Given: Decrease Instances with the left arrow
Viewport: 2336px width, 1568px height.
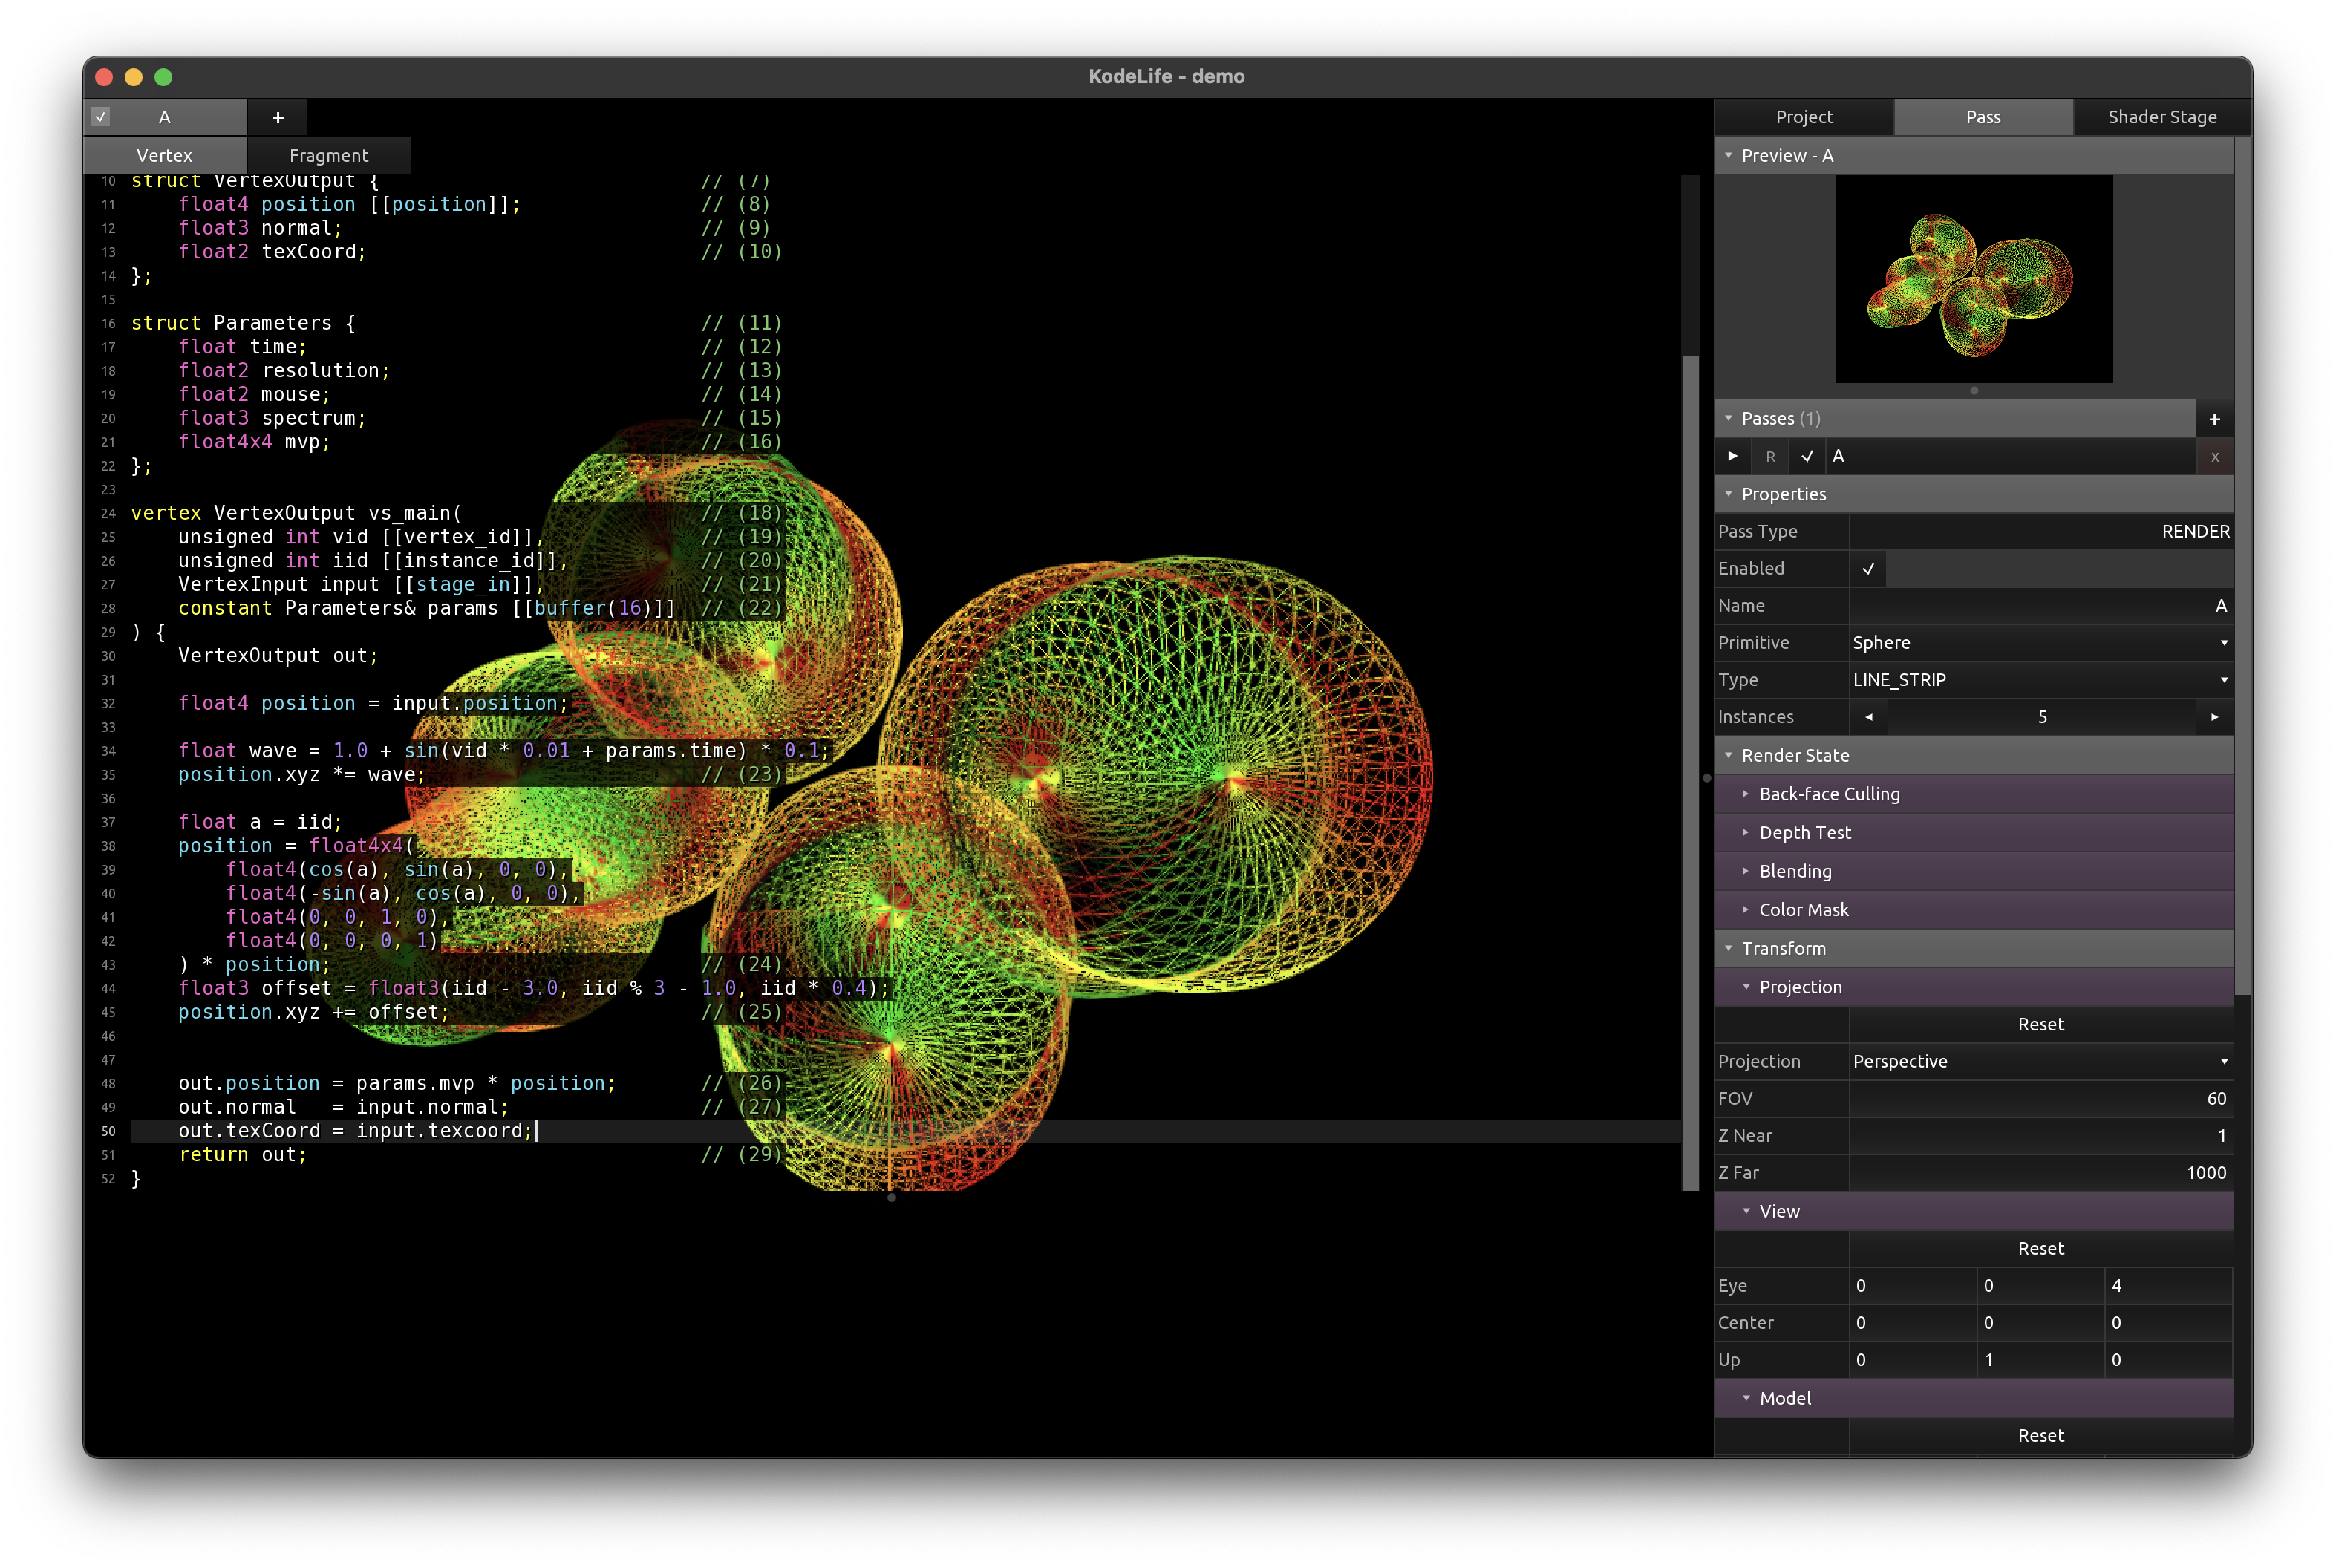Looking at the screenshot, I should tap(1868, 717).
